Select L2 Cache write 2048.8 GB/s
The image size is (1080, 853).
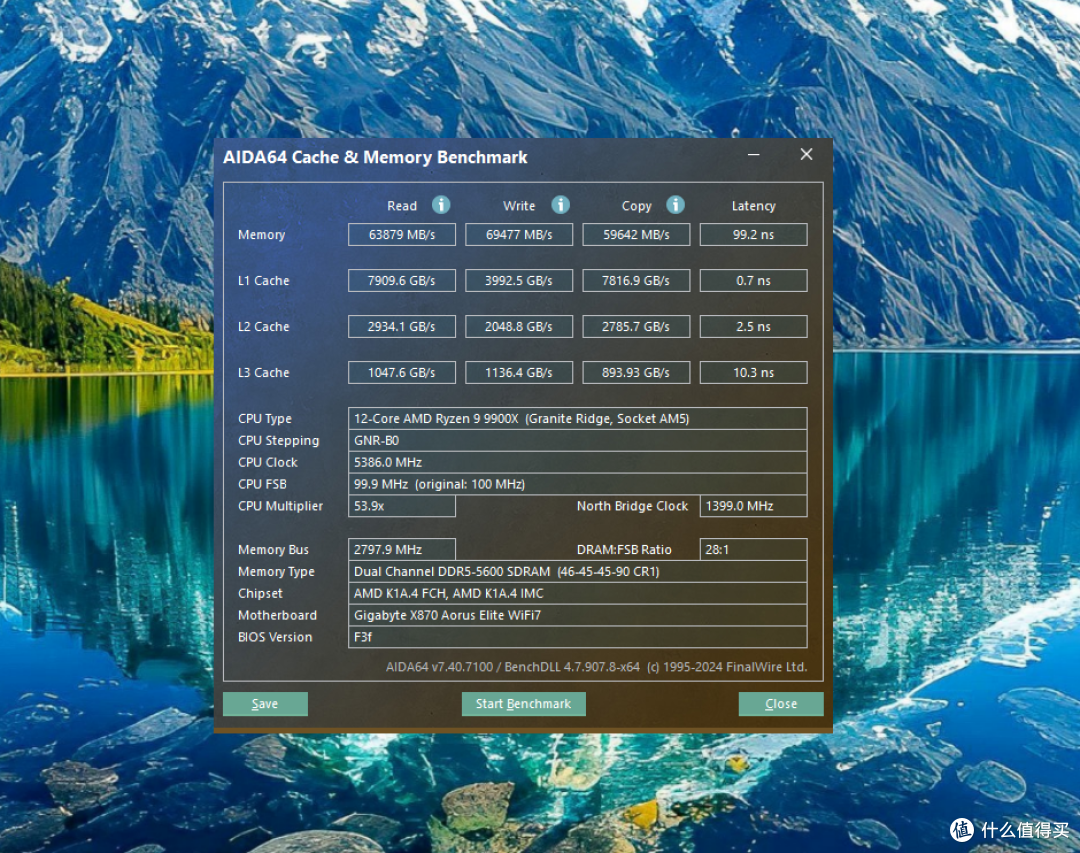(x=519, y=327)
